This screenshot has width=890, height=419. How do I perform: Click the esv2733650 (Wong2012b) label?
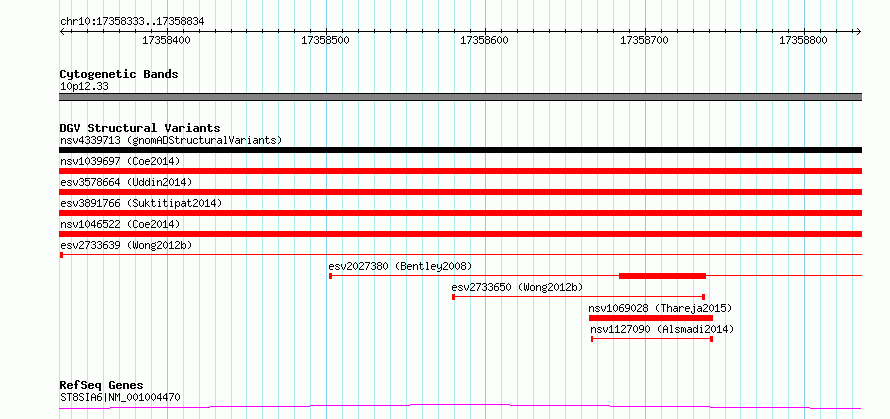pyautogui.click(x=517, y=287)
